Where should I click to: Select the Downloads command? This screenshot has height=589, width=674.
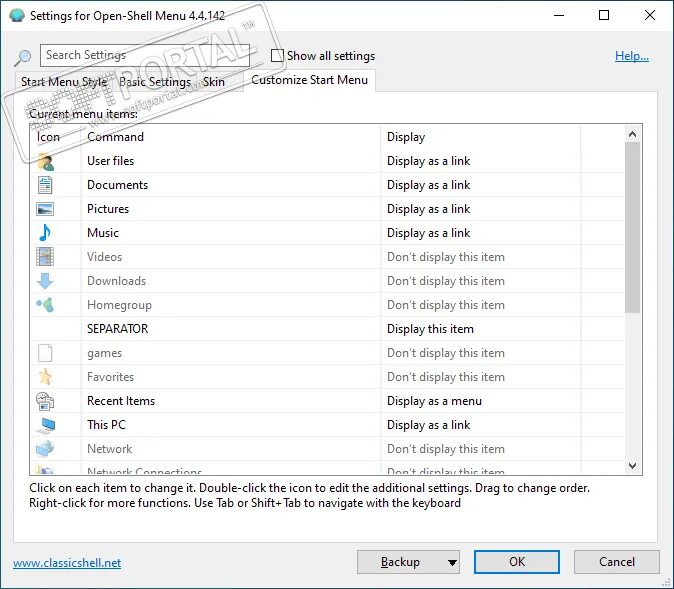pos(116,281)
